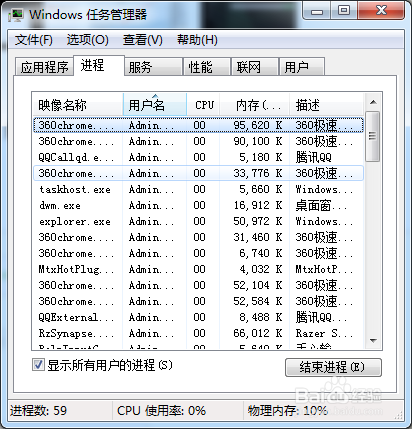The image size is (412, 429).
Task: Click the Task Manager title bar icon
Action: pos(16,15)
